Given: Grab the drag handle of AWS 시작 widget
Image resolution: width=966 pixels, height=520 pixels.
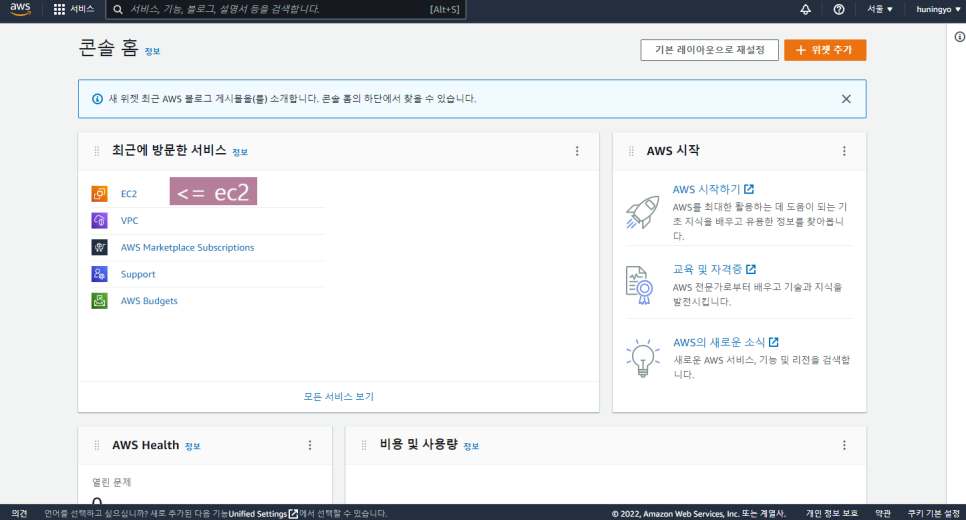Looking at the screenshot, I should pos(631,151).
